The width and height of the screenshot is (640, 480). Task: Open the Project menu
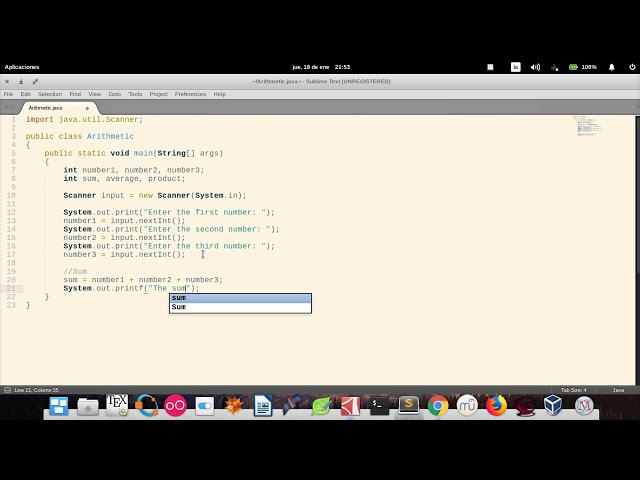click(158, 94)
